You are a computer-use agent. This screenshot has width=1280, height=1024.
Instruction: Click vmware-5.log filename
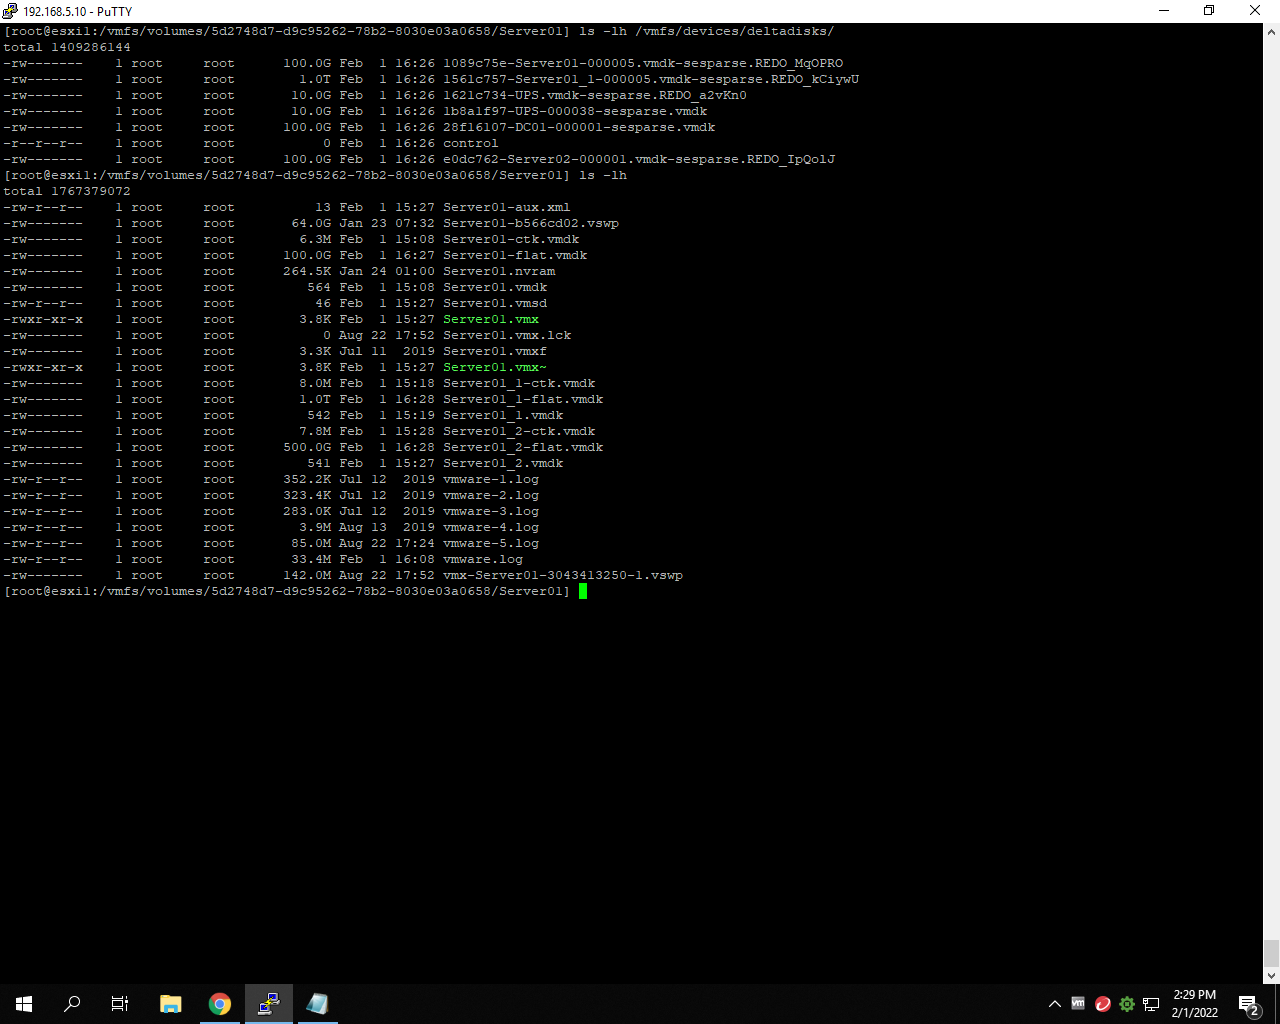491,543
